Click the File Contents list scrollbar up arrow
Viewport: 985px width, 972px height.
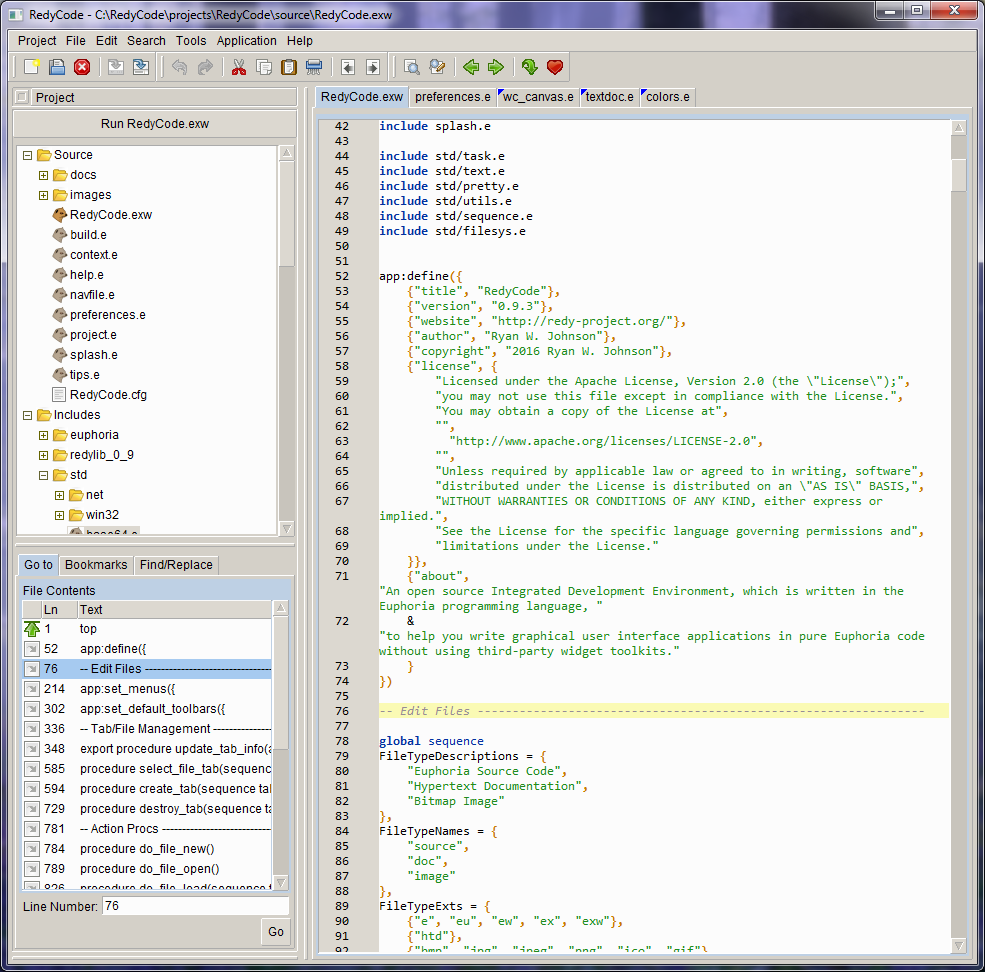pos(281,608)
